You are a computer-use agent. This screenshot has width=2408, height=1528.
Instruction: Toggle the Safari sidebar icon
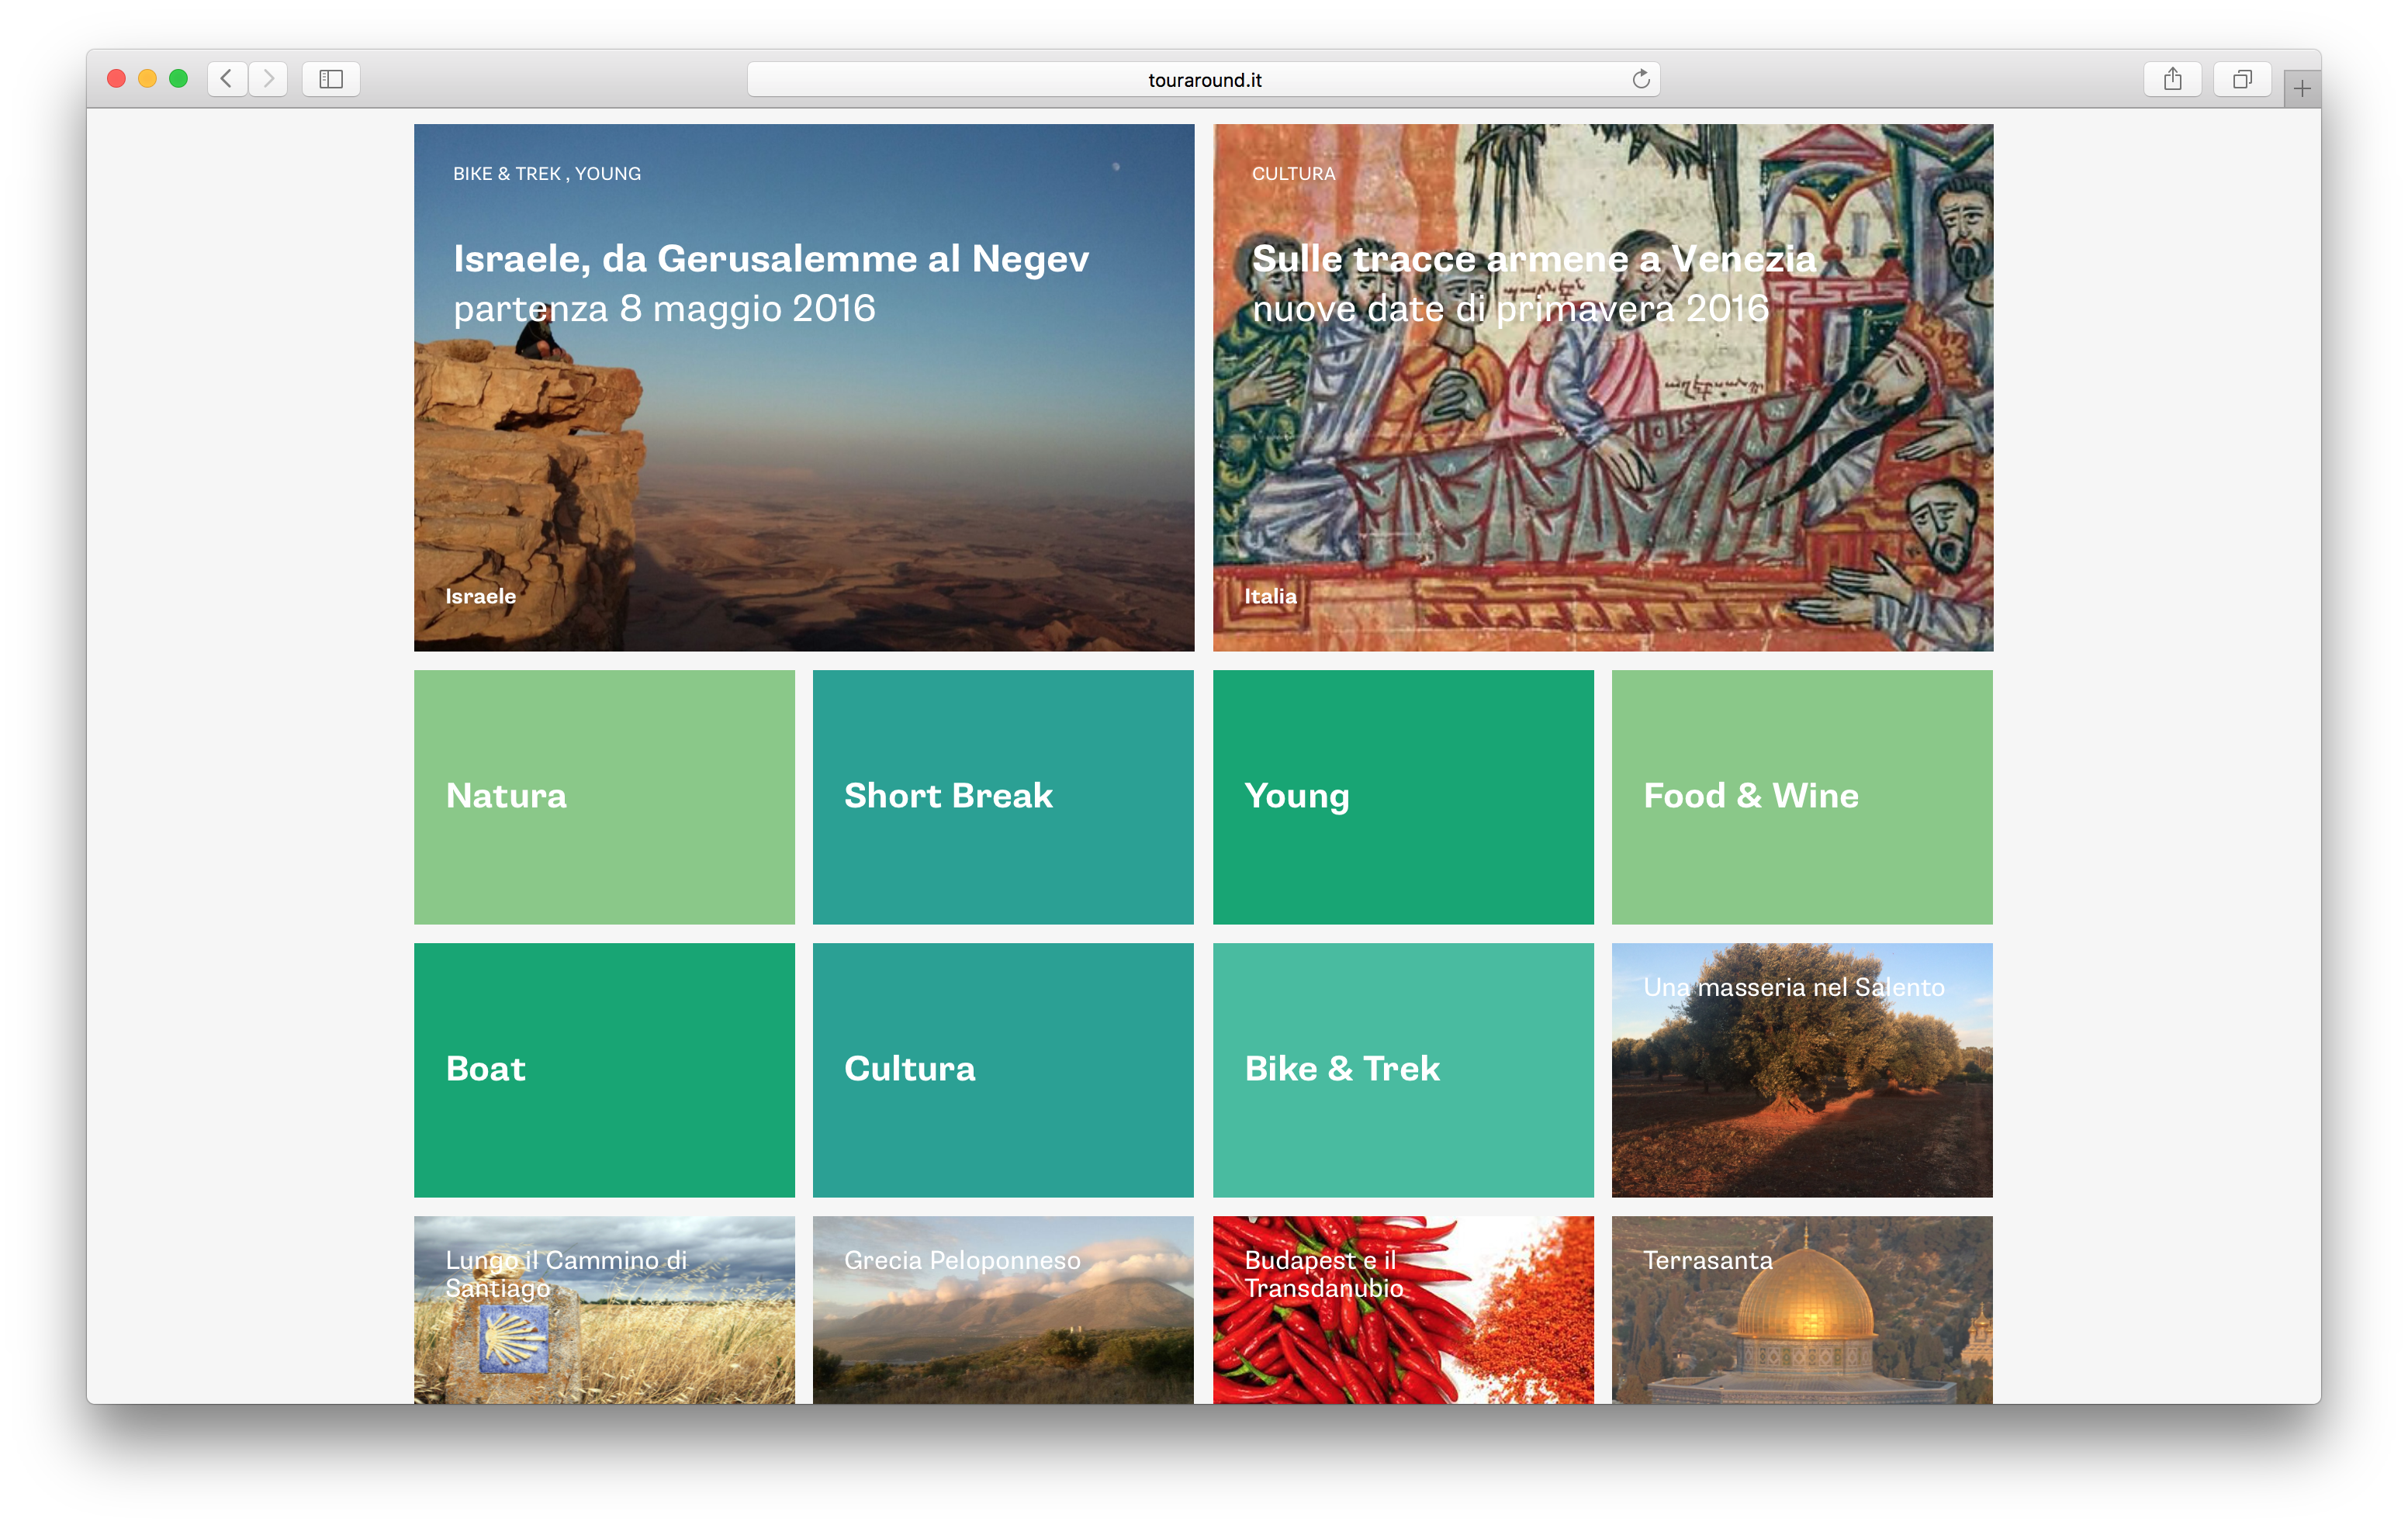(x=331, y=79)
